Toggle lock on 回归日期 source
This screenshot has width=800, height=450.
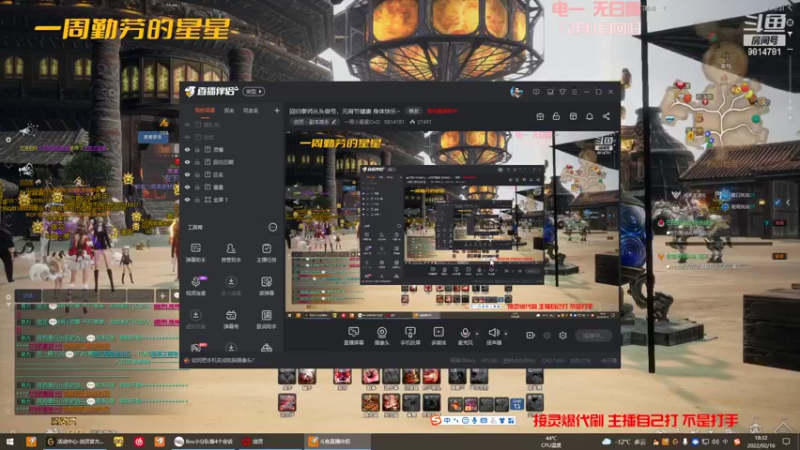[x=197, y=162]
